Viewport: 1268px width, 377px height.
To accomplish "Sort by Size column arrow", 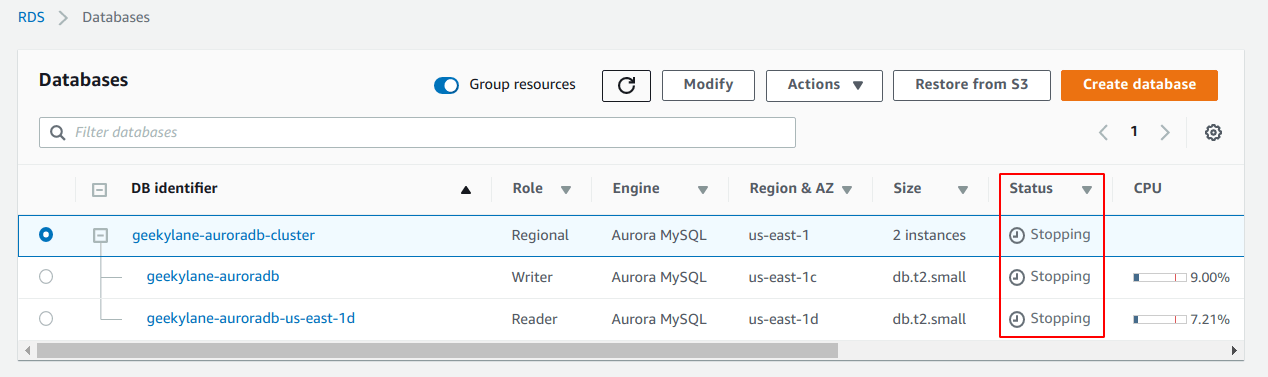I will (963, 189).
